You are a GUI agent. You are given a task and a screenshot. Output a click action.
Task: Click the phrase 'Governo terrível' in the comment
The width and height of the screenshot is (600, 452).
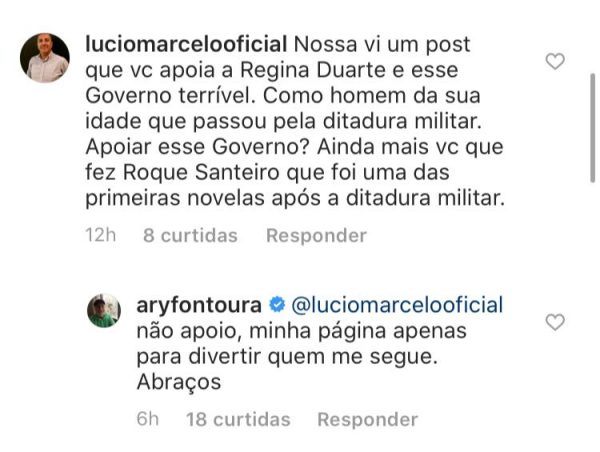170,96
